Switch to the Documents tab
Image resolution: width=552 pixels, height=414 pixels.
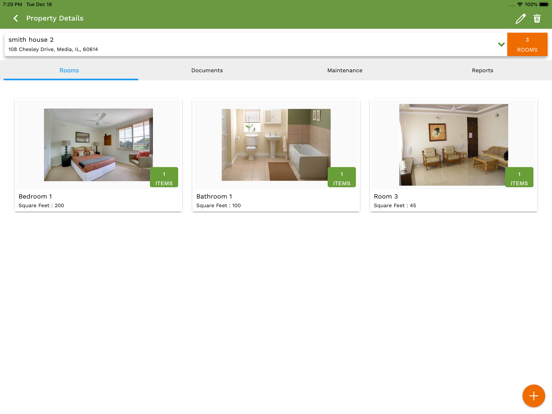[x=207, y=70]
